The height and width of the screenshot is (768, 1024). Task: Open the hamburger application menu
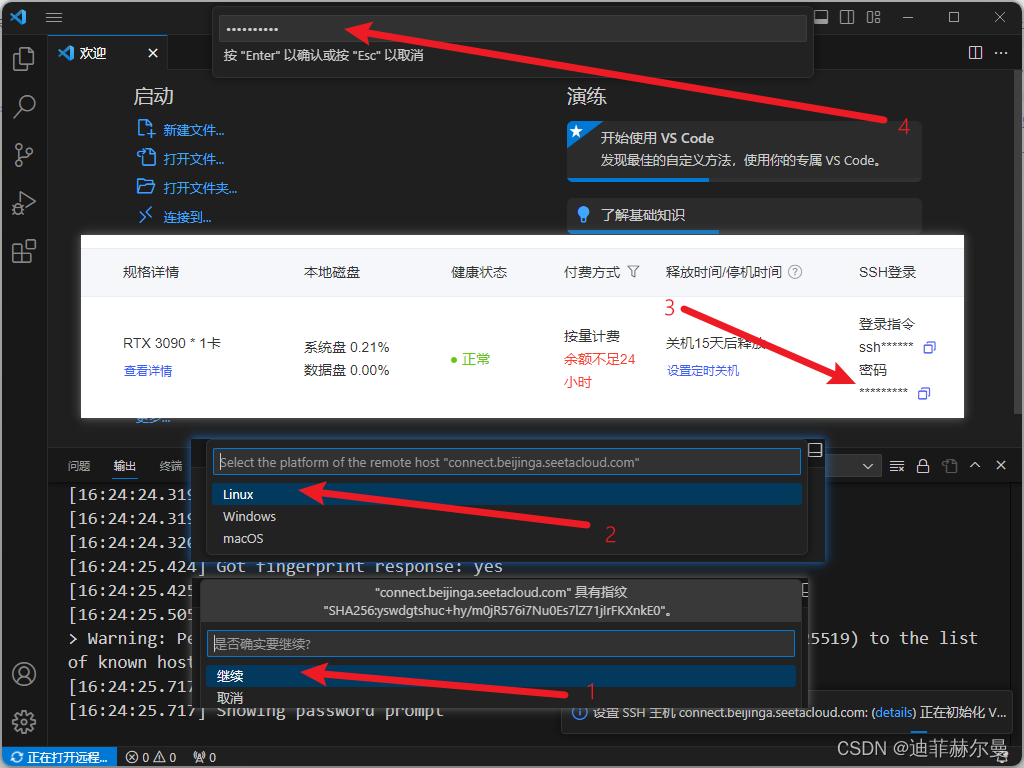[x=54, y=18]
